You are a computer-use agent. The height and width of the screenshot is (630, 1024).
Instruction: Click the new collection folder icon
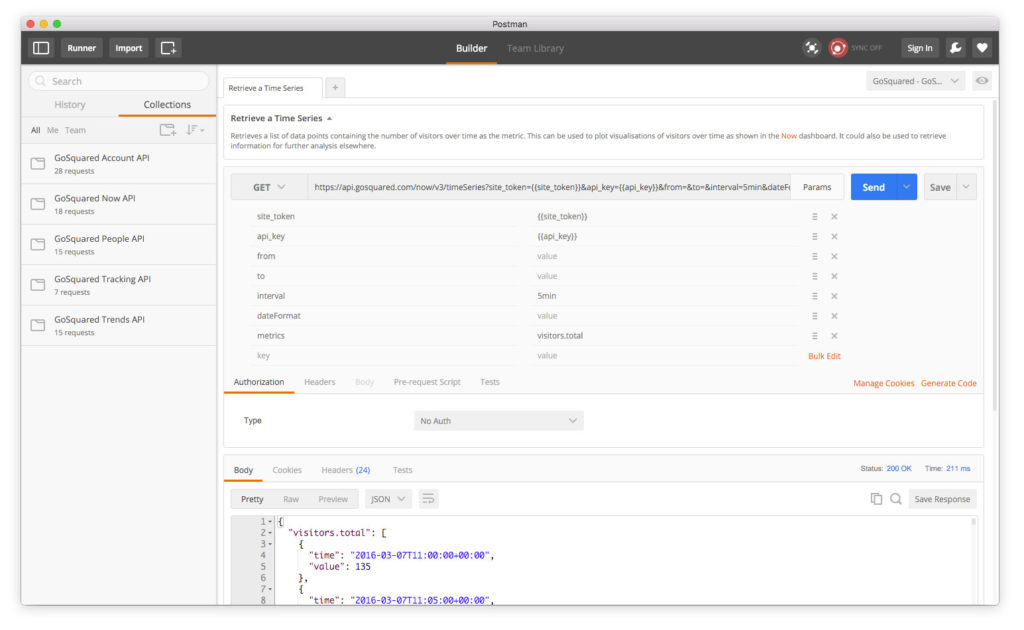click(x=168, y=130)
